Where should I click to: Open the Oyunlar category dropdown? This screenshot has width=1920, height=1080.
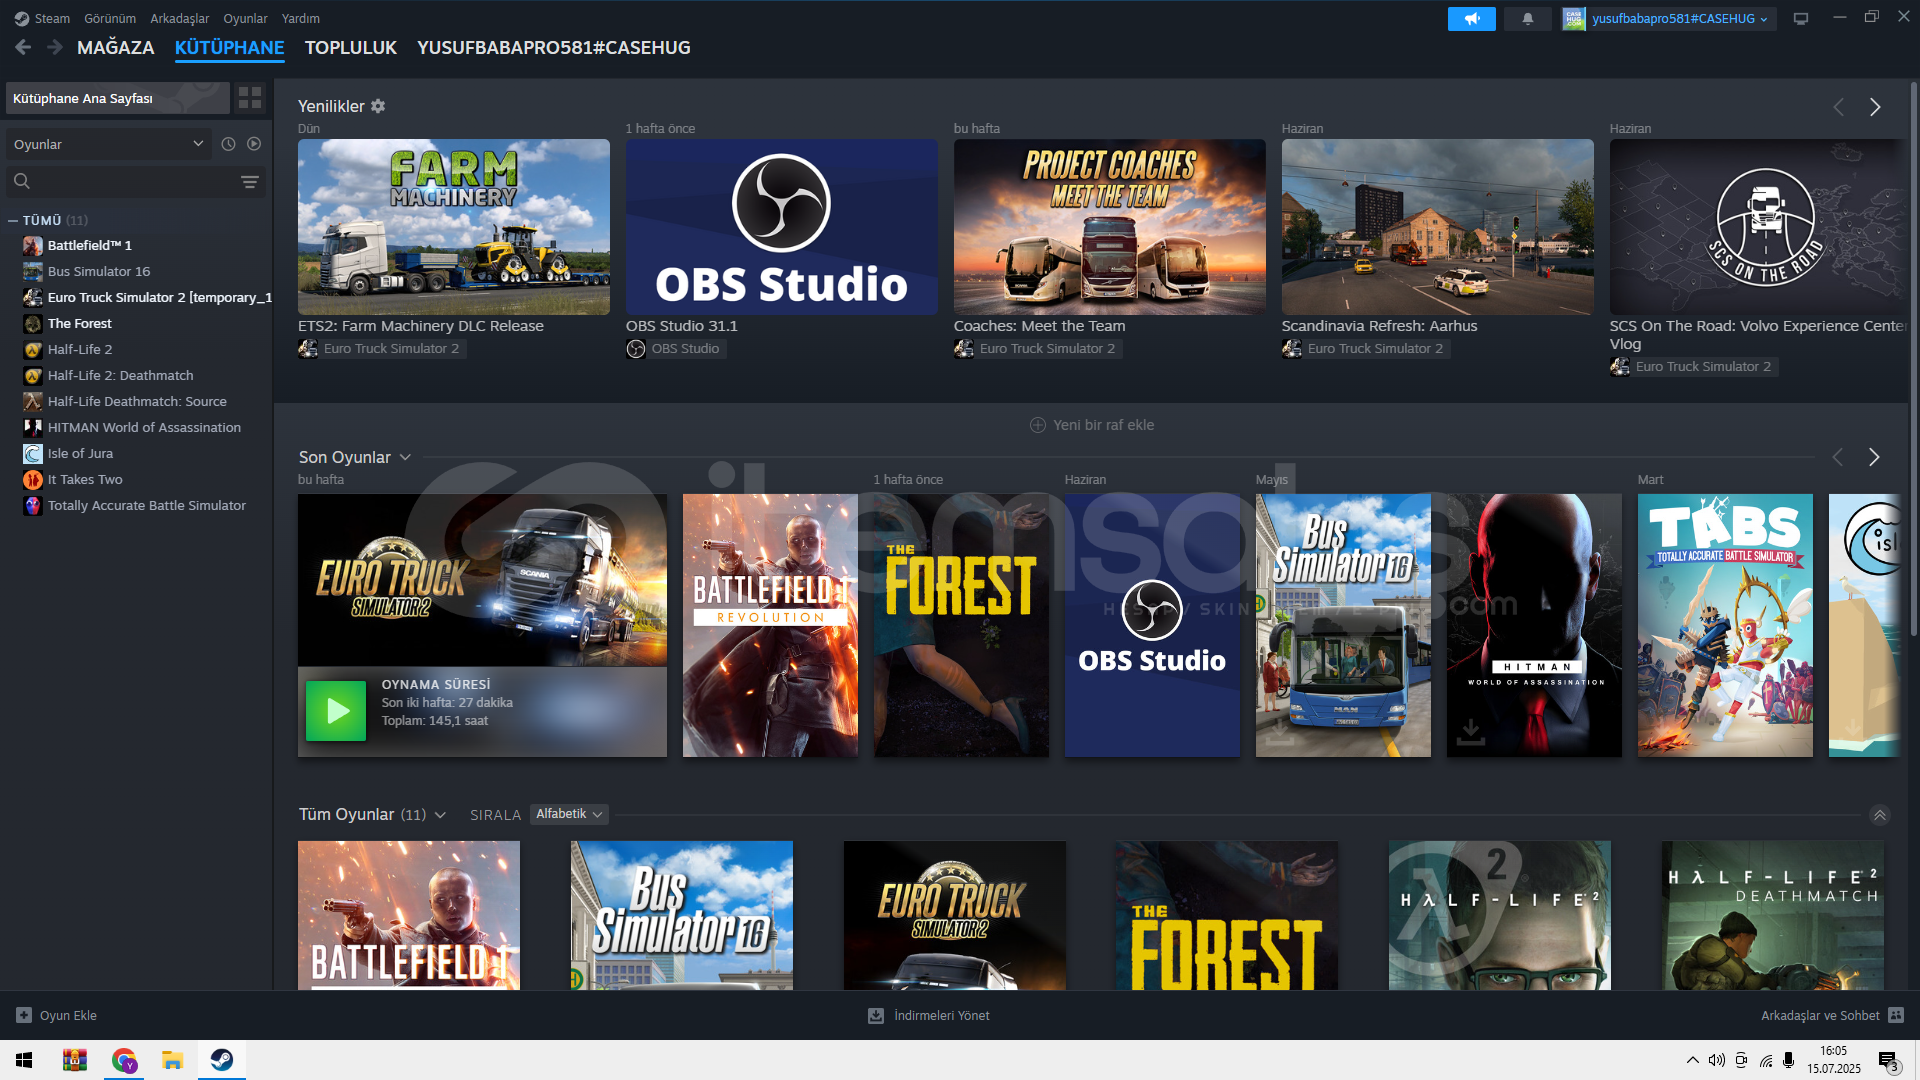pyautogui.click(x=108, y=144)
